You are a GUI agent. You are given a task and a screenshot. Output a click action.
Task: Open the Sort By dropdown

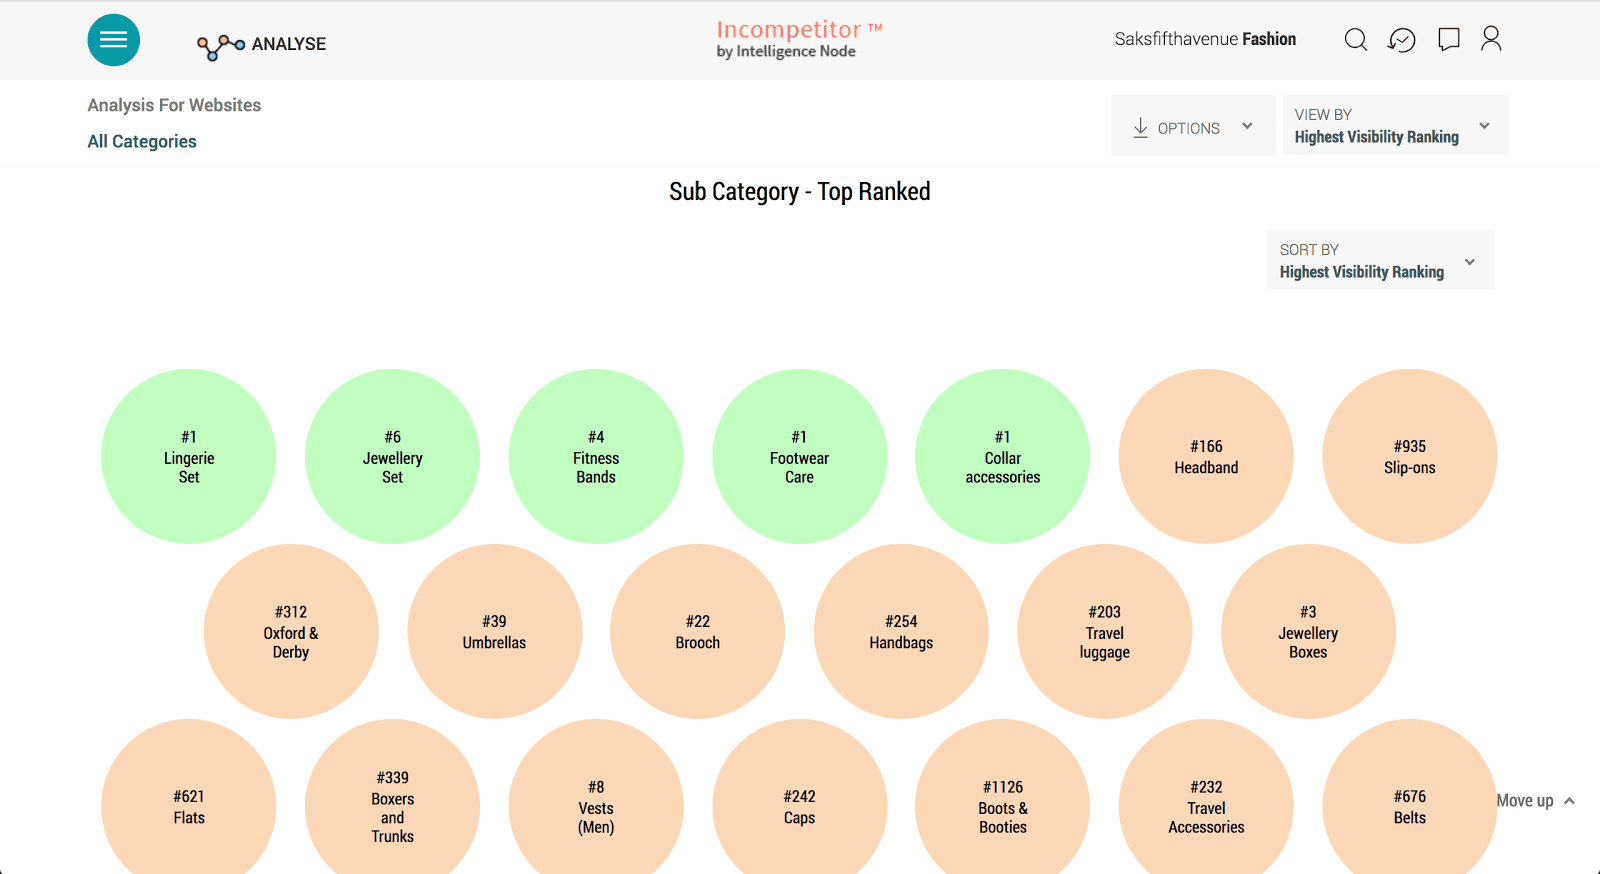point(1380,261)
